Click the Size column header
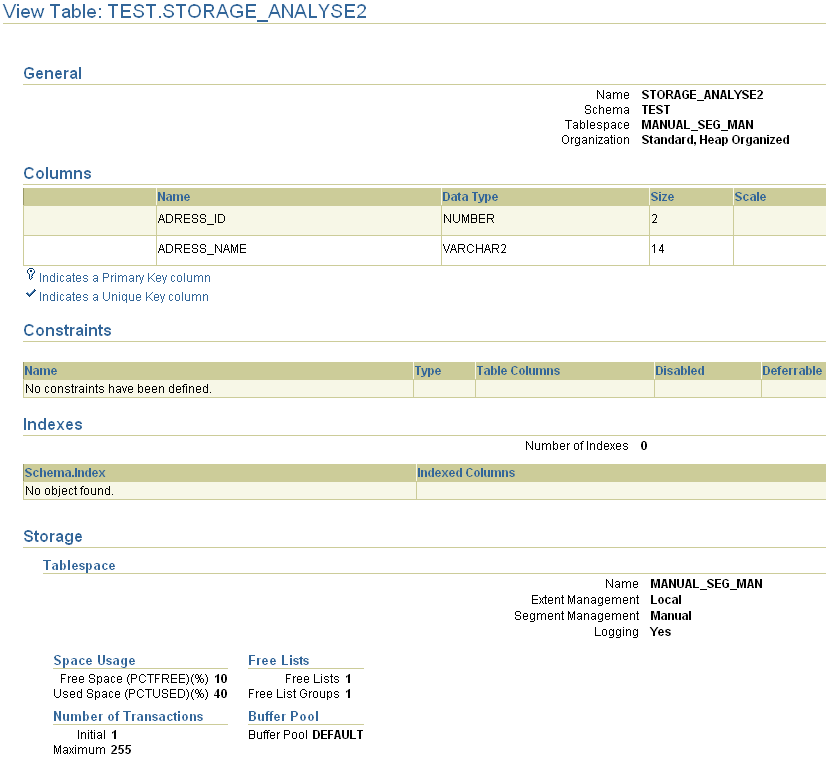Image resolution: width=826 pixels, height=761 pixels. click(x=662, y=197)
